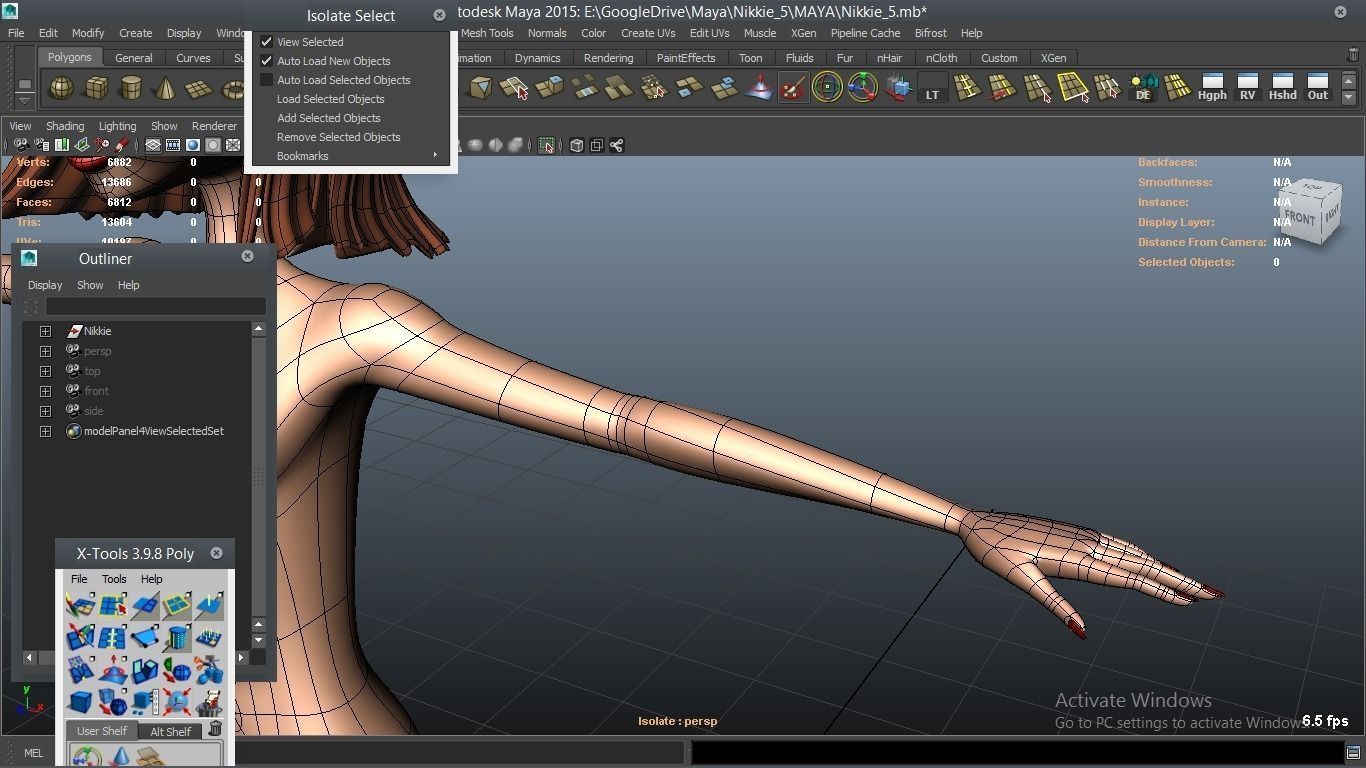
Task: Create a polygon cylinder from the shelf
Action: tap(130, 88)
